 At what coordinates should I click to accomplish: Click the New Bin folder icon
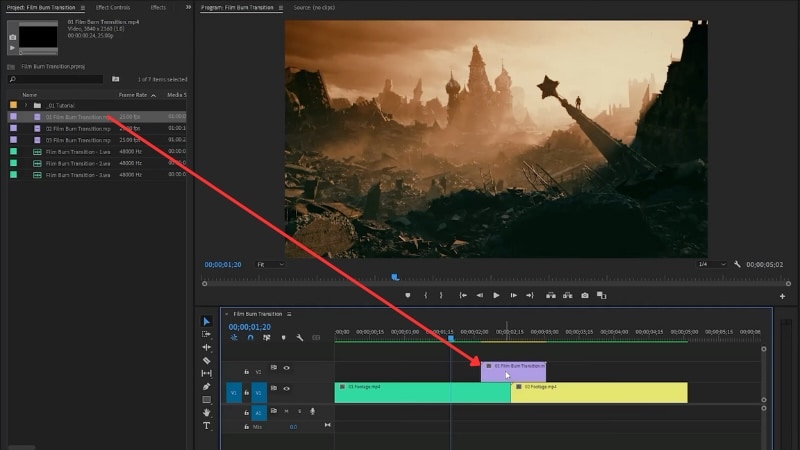[x=116, y=79]
